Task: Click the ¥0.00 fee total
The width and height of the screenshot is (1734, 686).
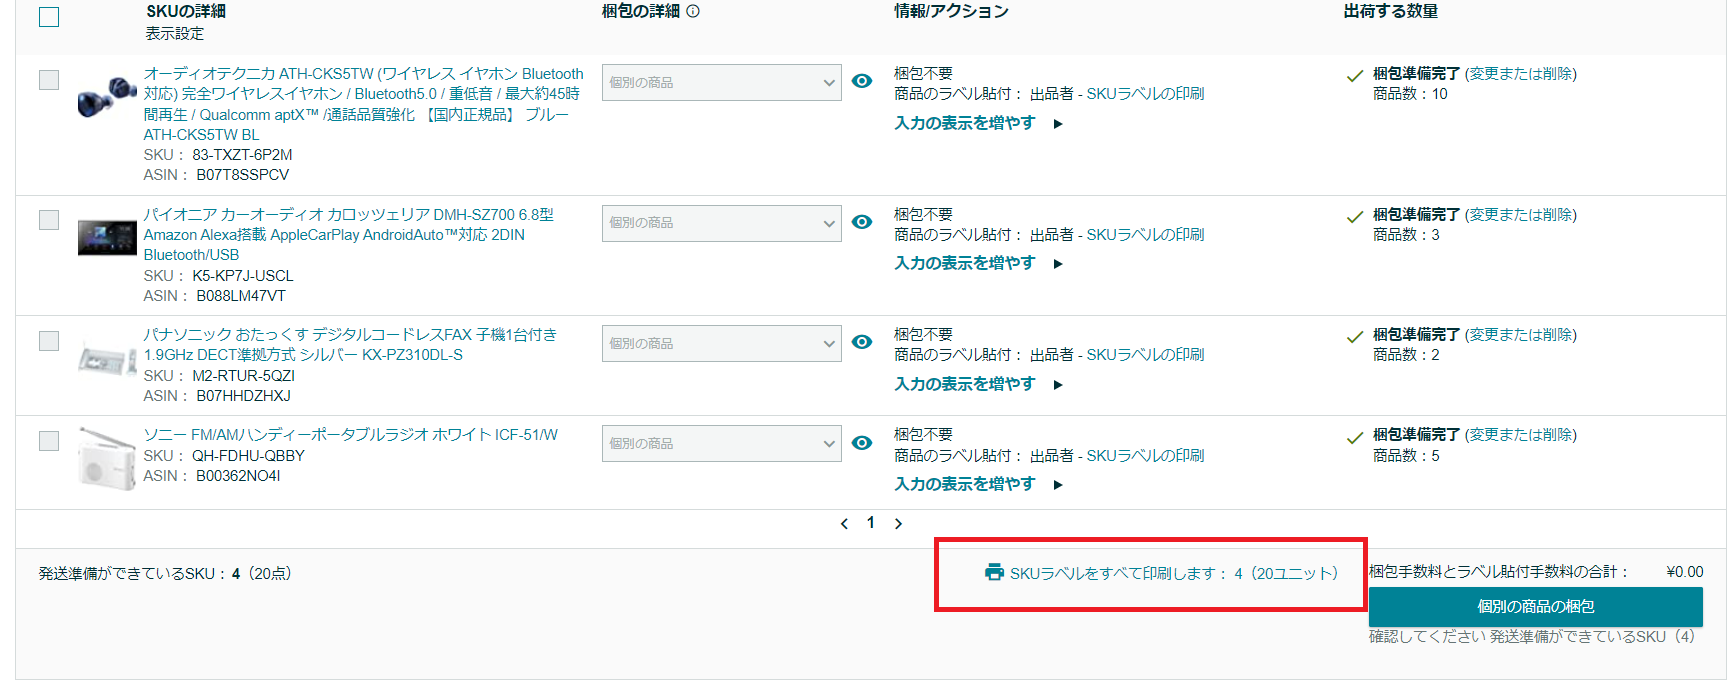Action: [x=1685, y=572]
